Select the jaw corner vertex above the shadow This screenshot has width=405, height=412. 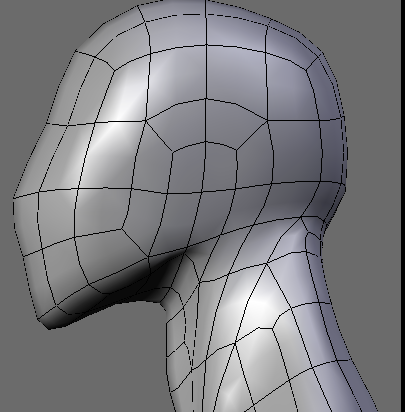[148, 257]
